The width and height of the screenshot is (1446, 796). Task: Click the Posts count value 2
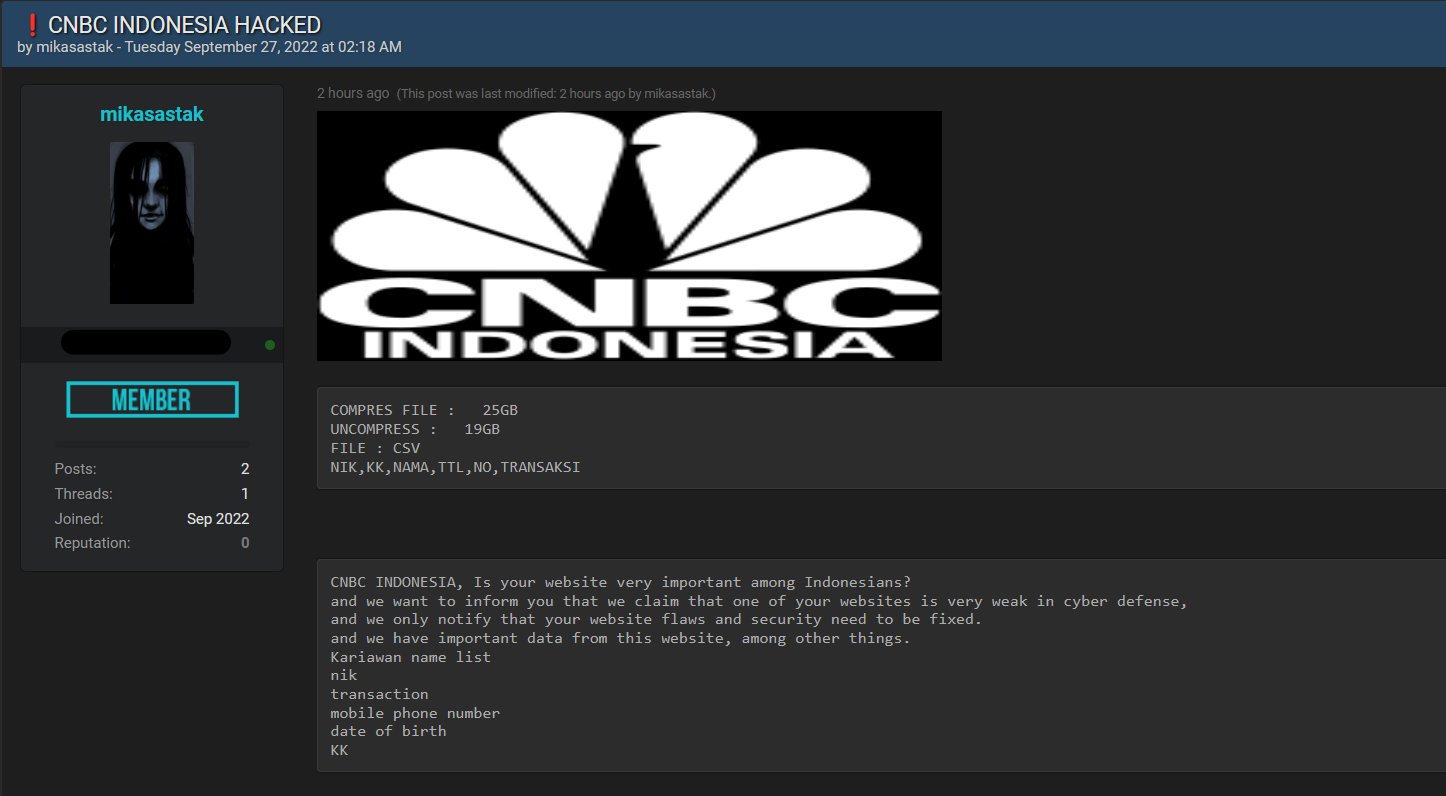(245, 469)
